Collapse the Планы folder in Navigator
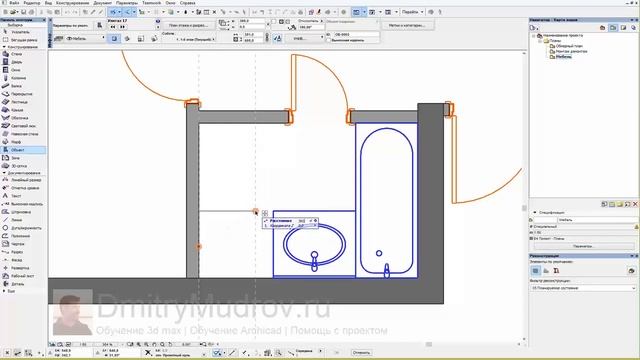The height and width of the screenshot is (360, 640). [540, 41]
